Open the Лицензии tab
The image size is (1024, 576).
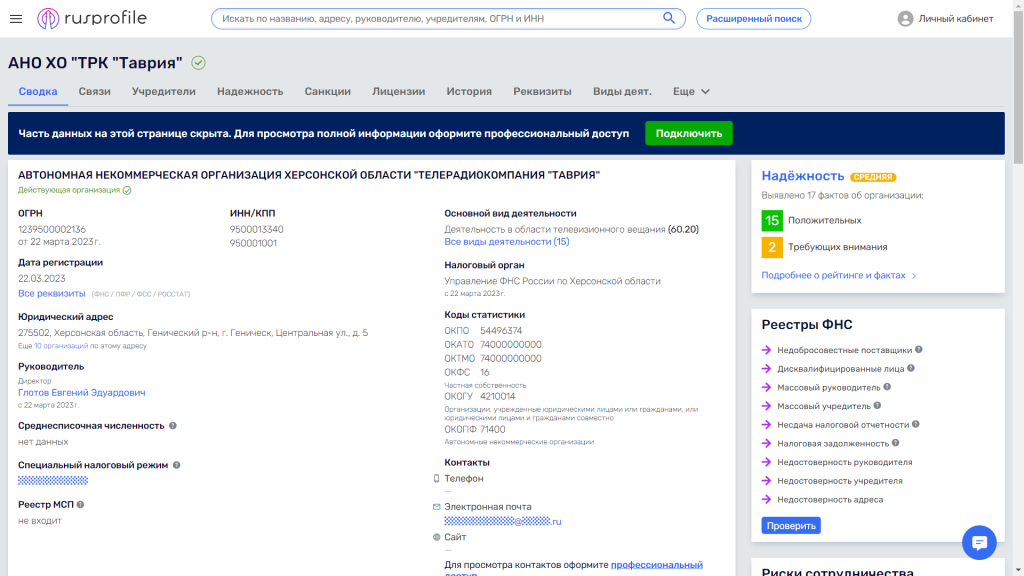398,91
